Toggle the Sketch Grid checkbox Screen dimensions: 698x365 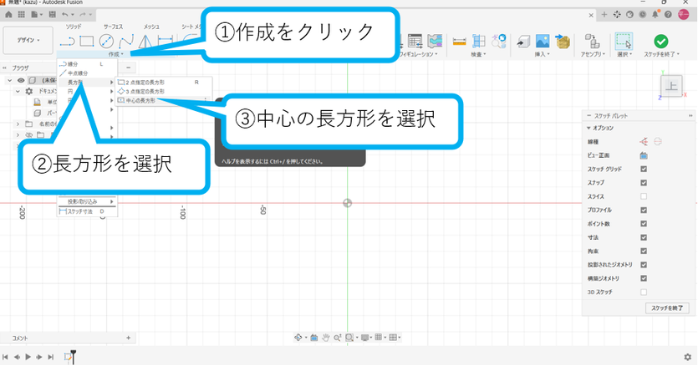[643, 169]
